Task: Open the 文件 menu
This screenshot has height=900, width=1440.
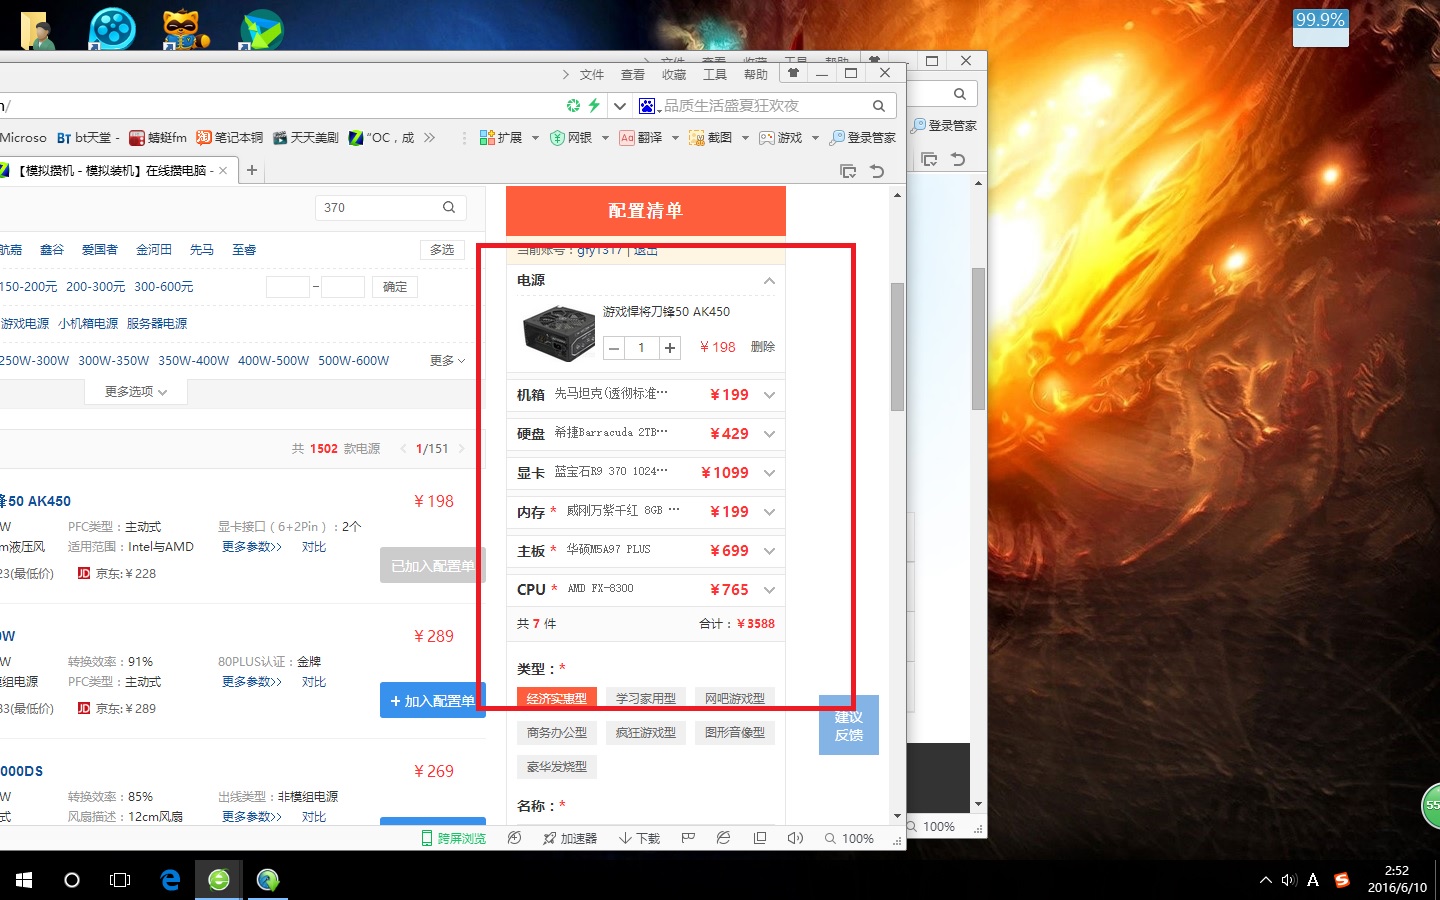Action: [592, 75]
